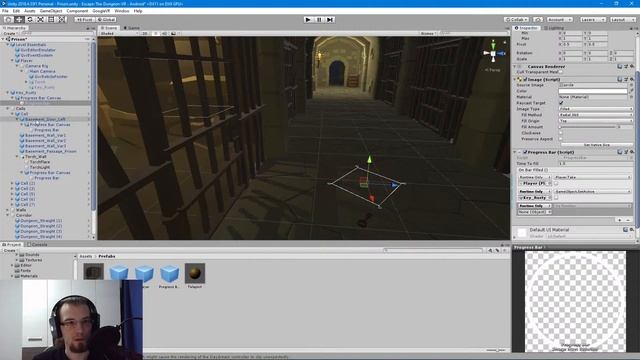
Task: Open the cloud services icon
Action: 538,20
